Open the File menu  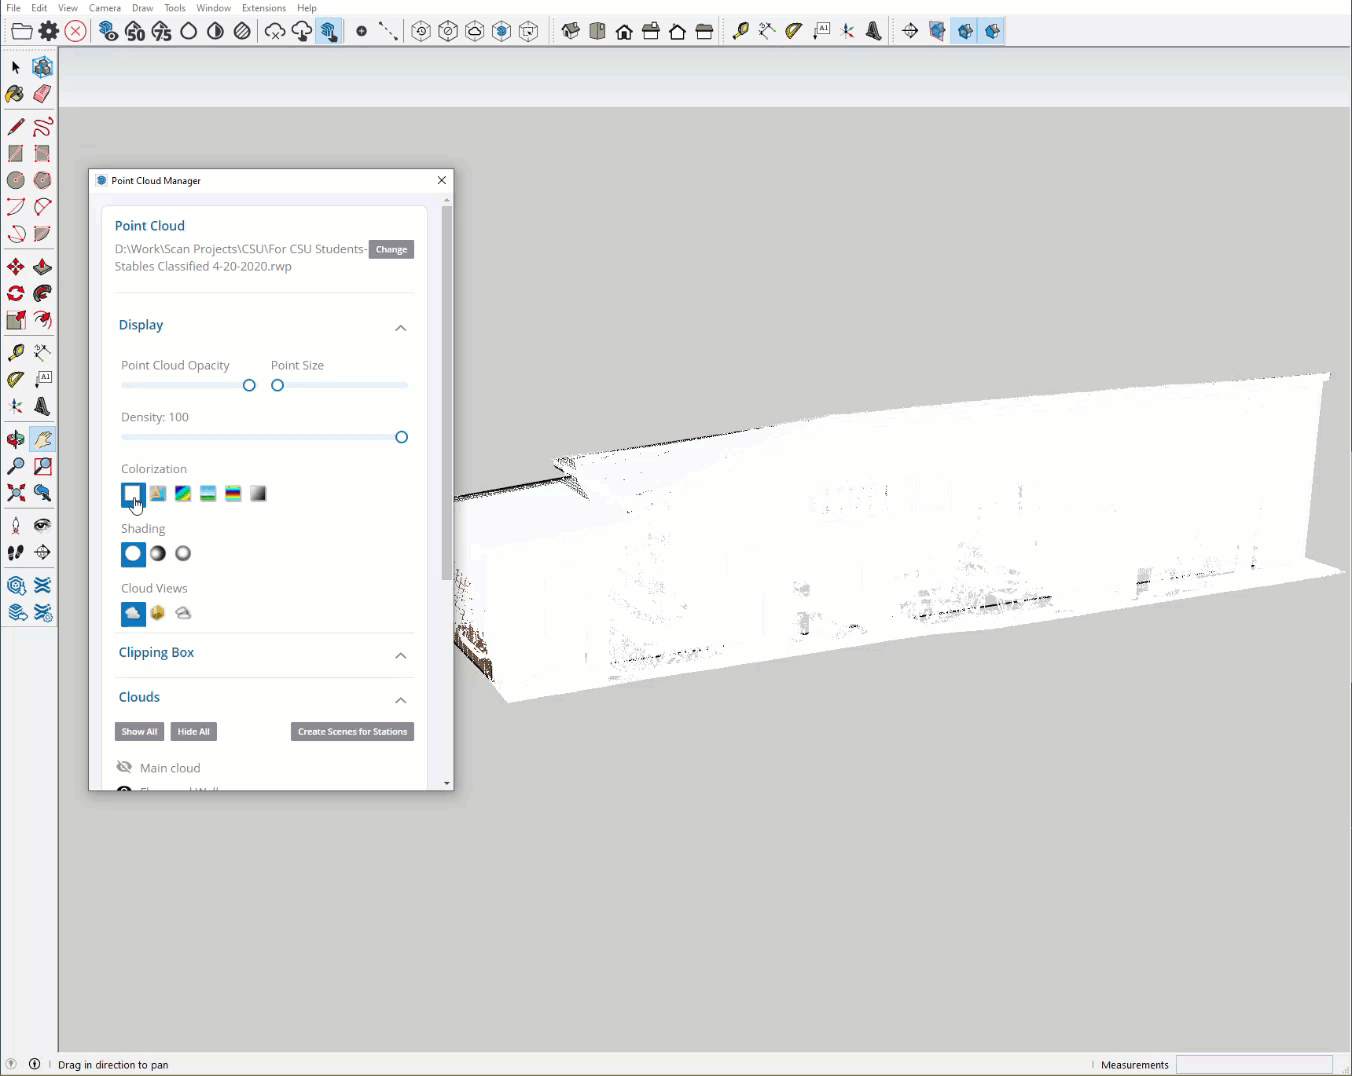[13, 8]
